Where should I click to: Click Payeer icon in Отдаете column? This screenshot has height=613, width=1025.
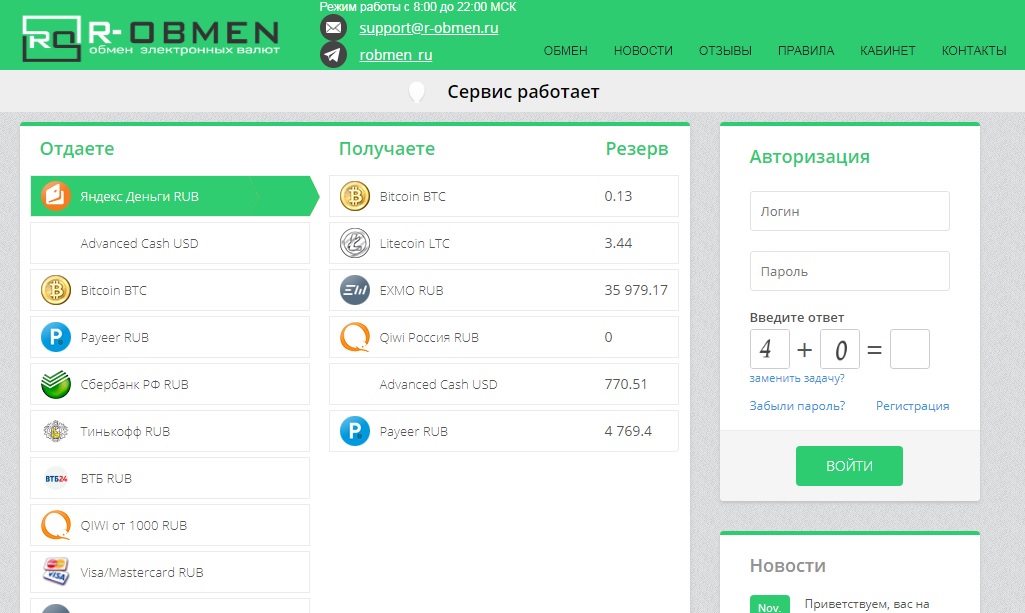pyautogui.click(x=56, y=337)
